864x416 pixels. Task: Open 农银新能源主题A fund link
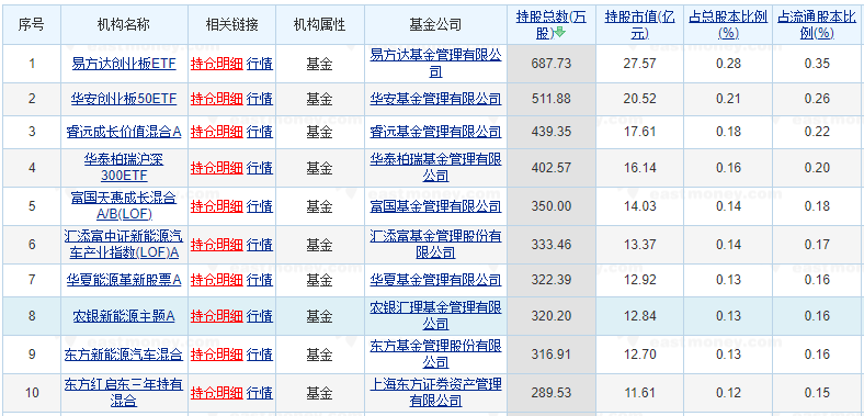pyautogui.click(x=124, y=316)
